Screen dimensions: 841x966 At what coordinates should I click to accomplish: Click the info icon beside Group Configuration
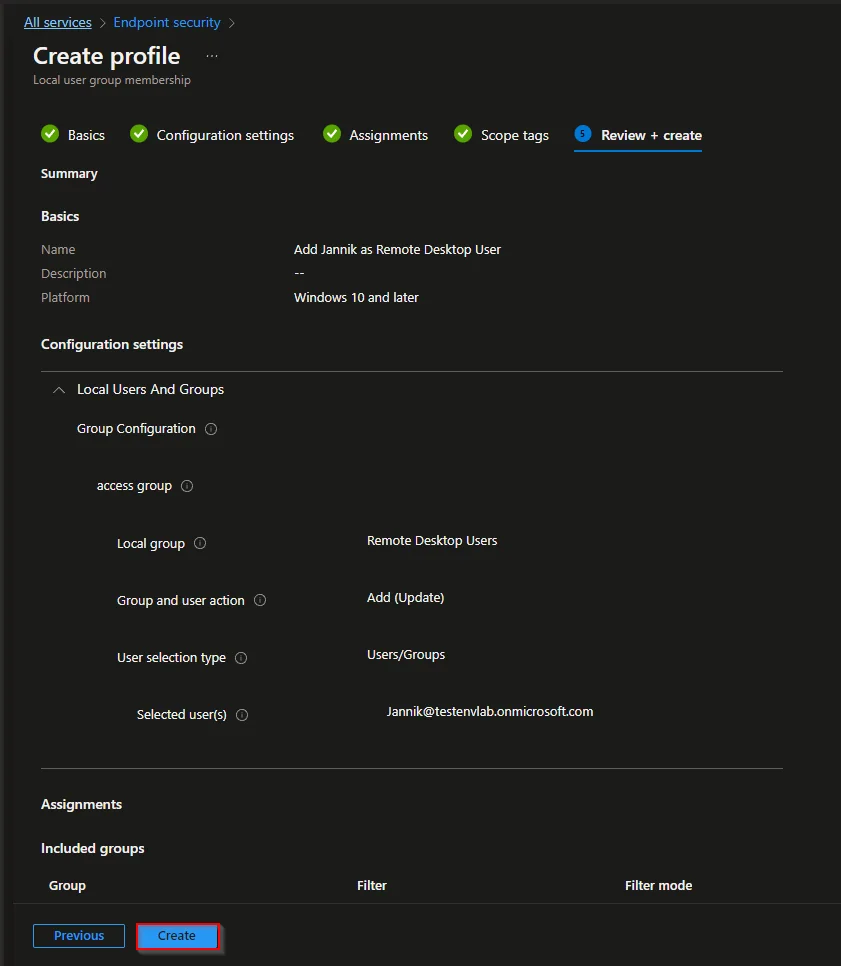(211, 429)
